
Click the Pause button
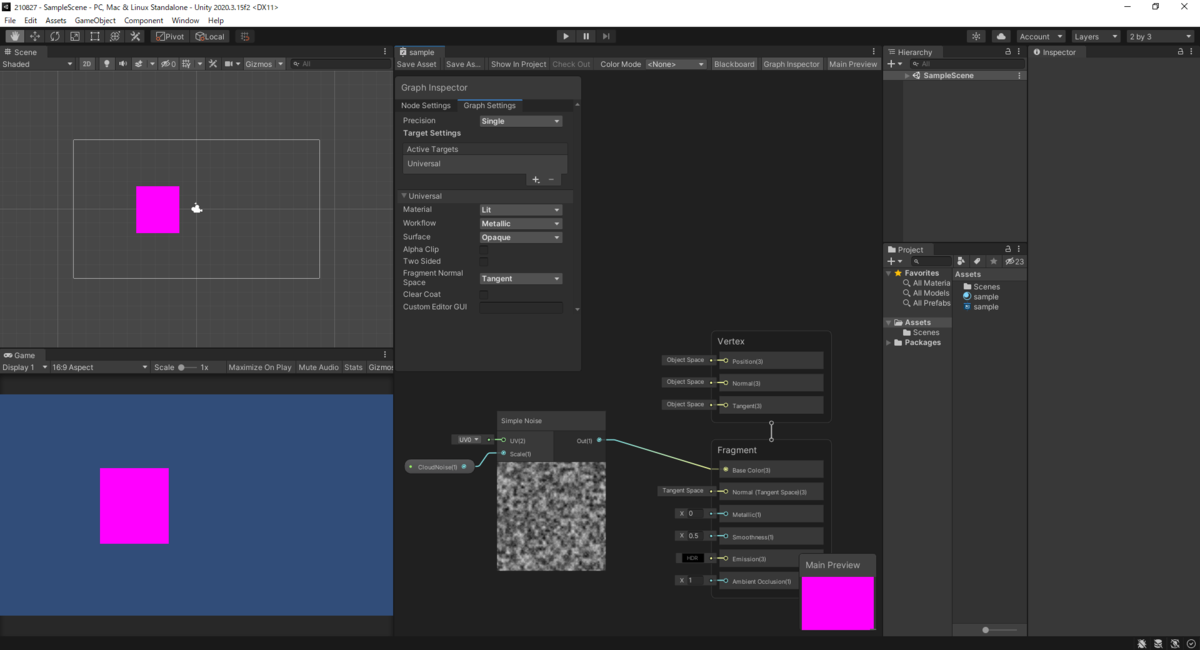(586, 36)
